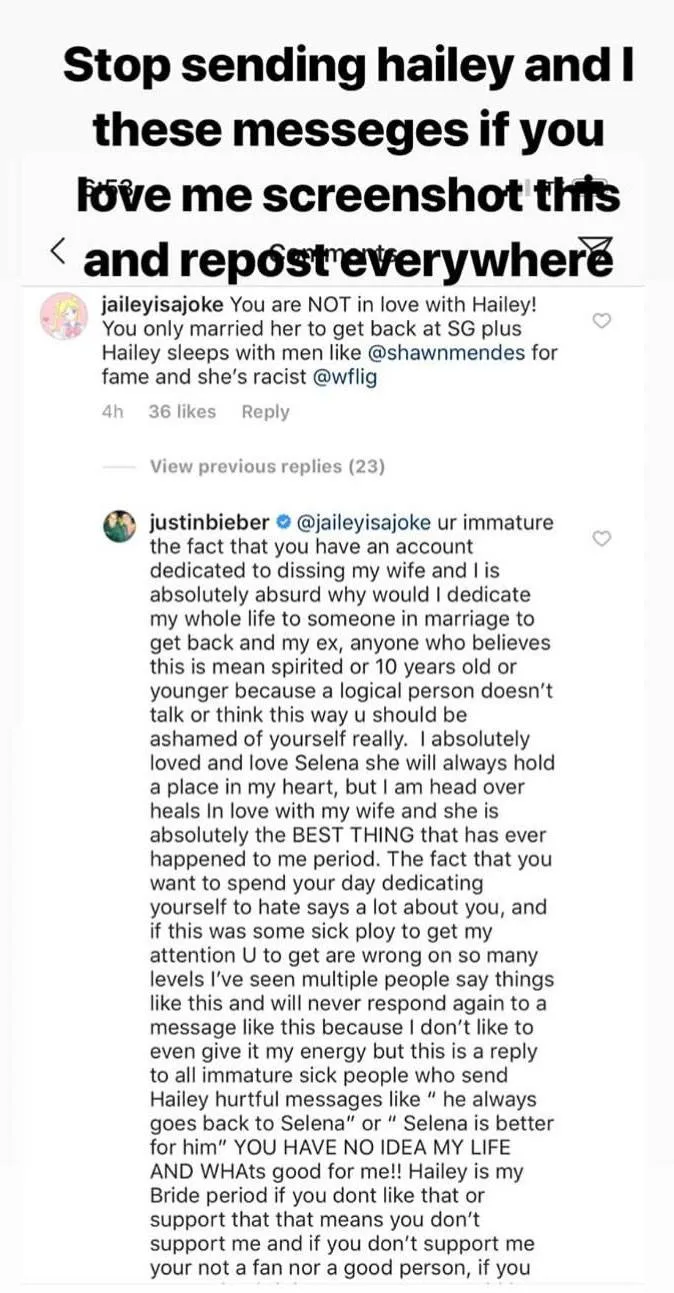Click the 4h timestamp on the comment

click(x=112, y=412)
